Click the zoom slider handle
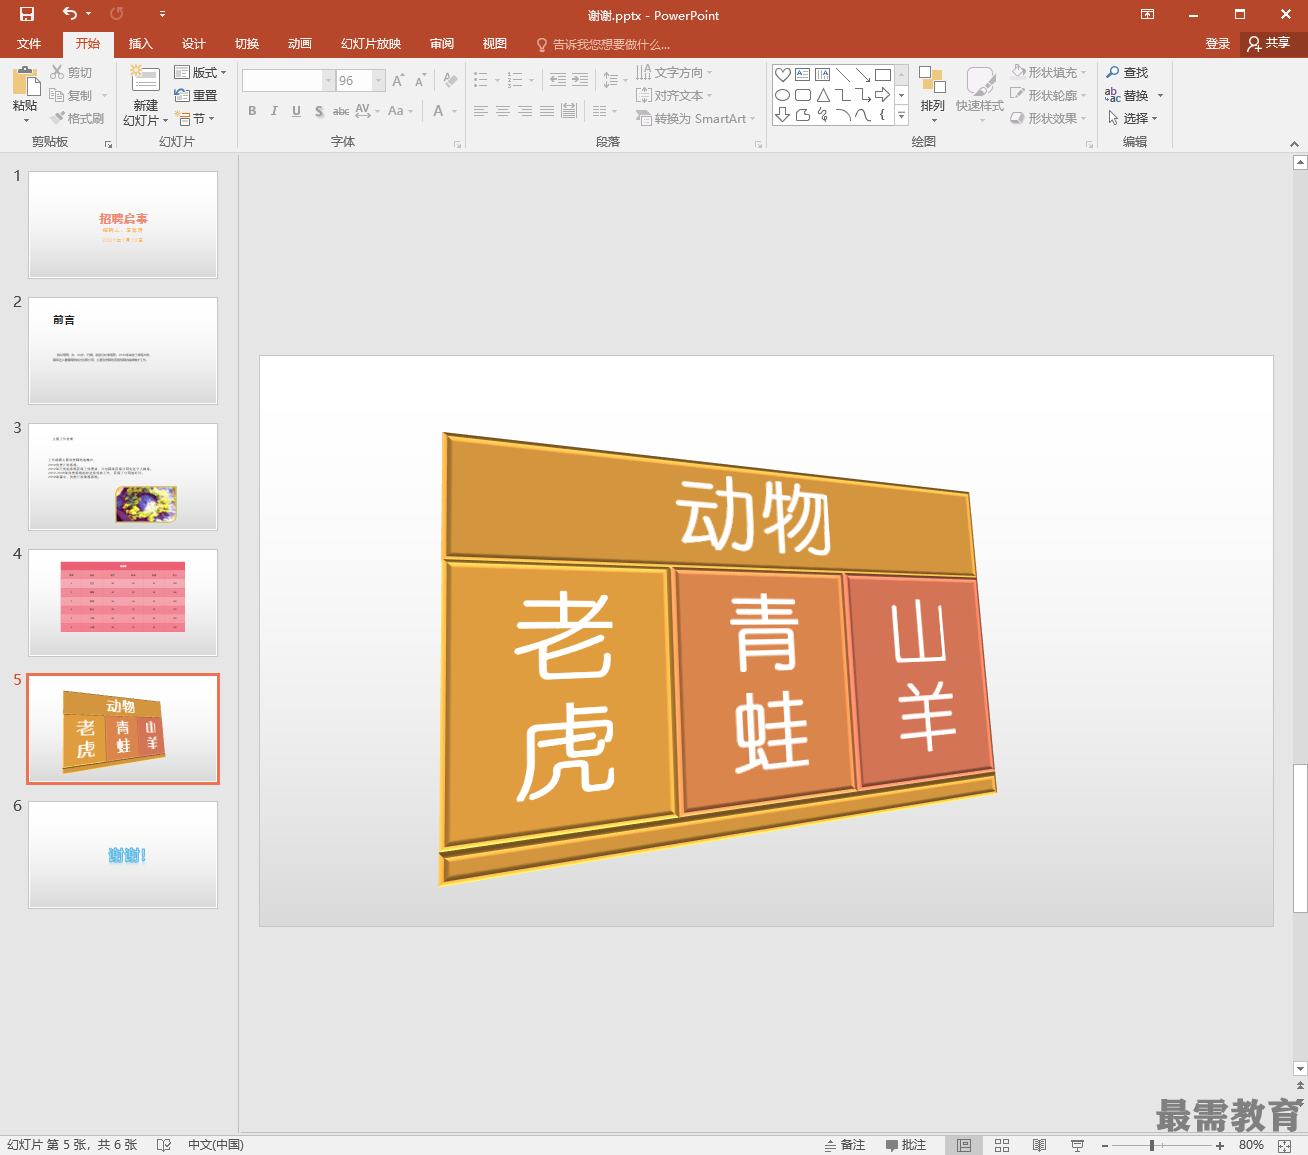Viewport: 1308px width, 1155px height. (1152, 1145)
